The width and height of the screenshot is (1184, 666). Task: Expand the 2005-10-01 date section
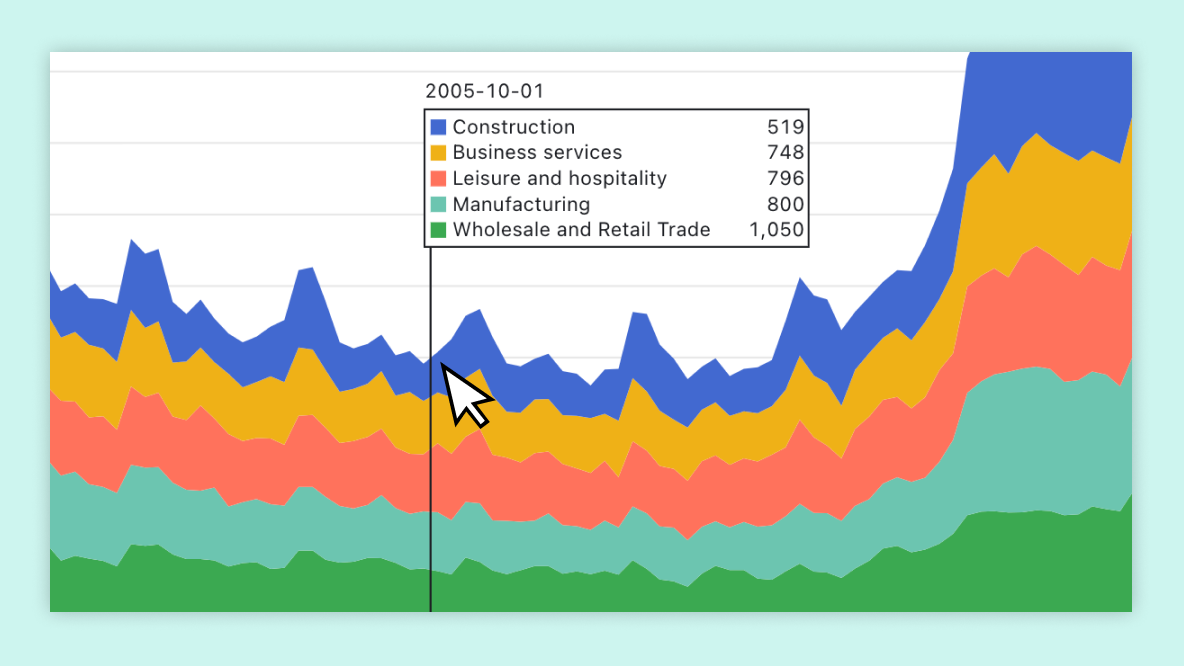coord(485,90)
